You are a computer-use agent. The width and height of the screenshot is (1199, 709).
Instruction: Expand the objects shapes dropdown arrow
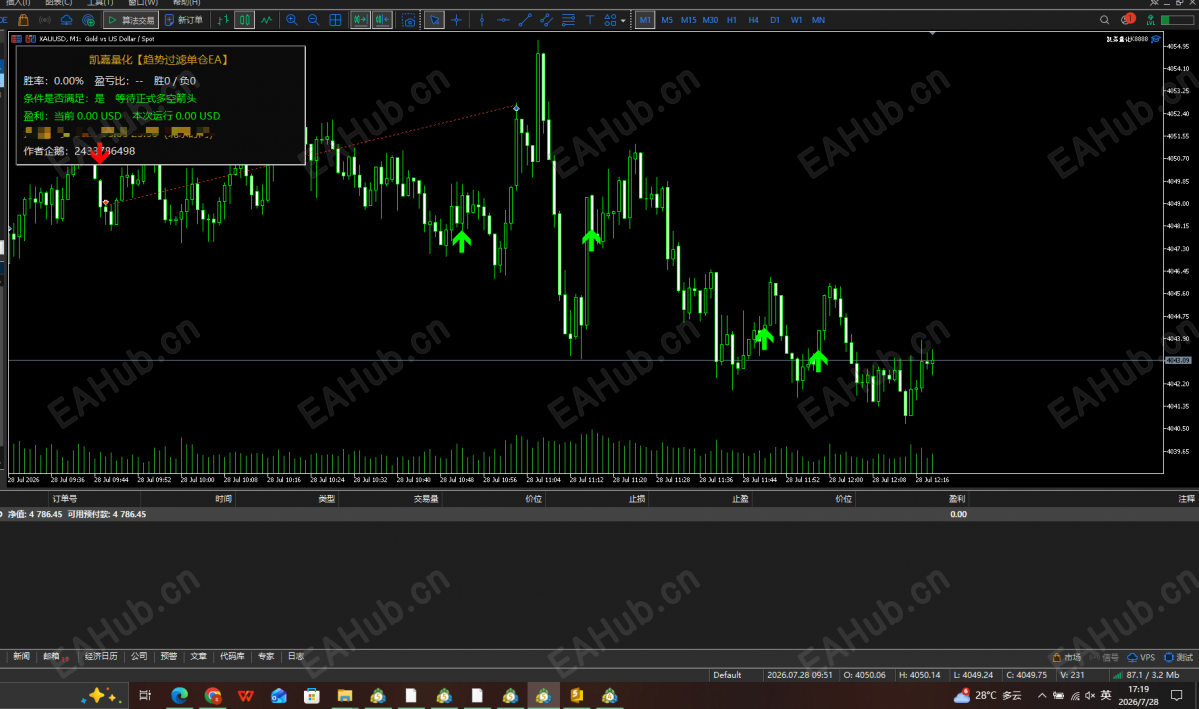[623, 21]
